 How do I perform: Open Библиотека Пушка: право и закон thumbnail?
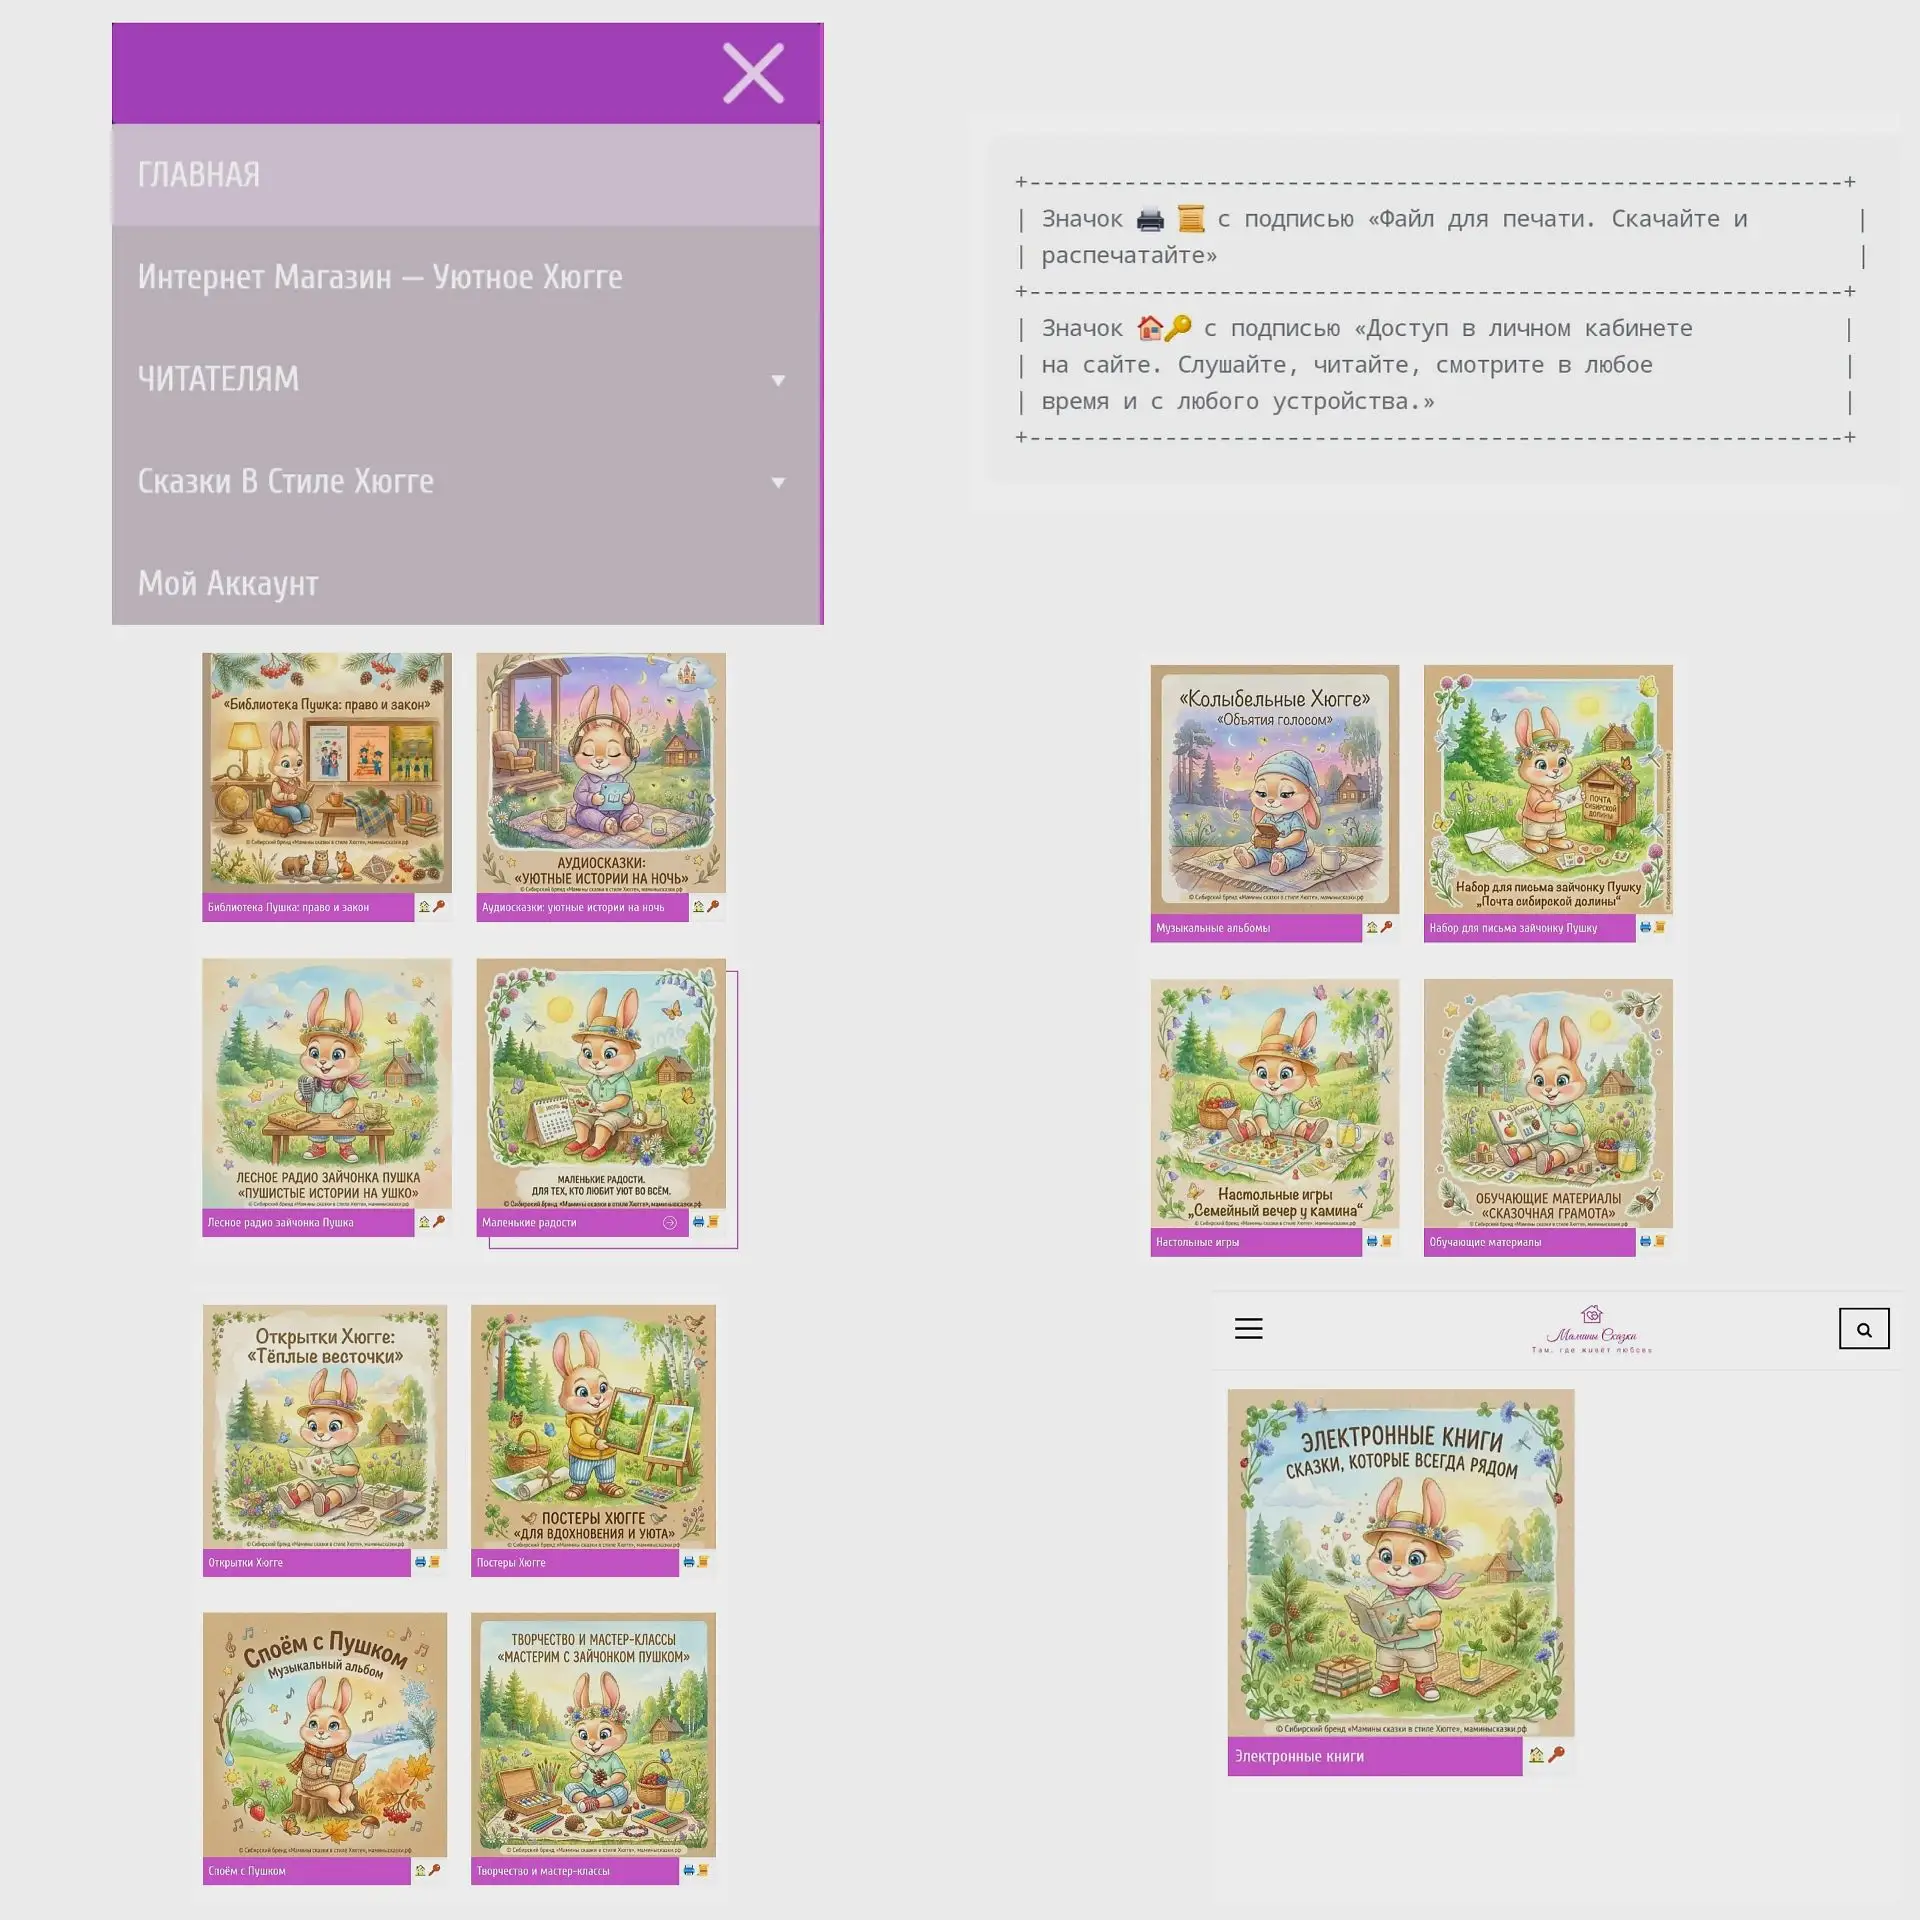pos(327,772)
